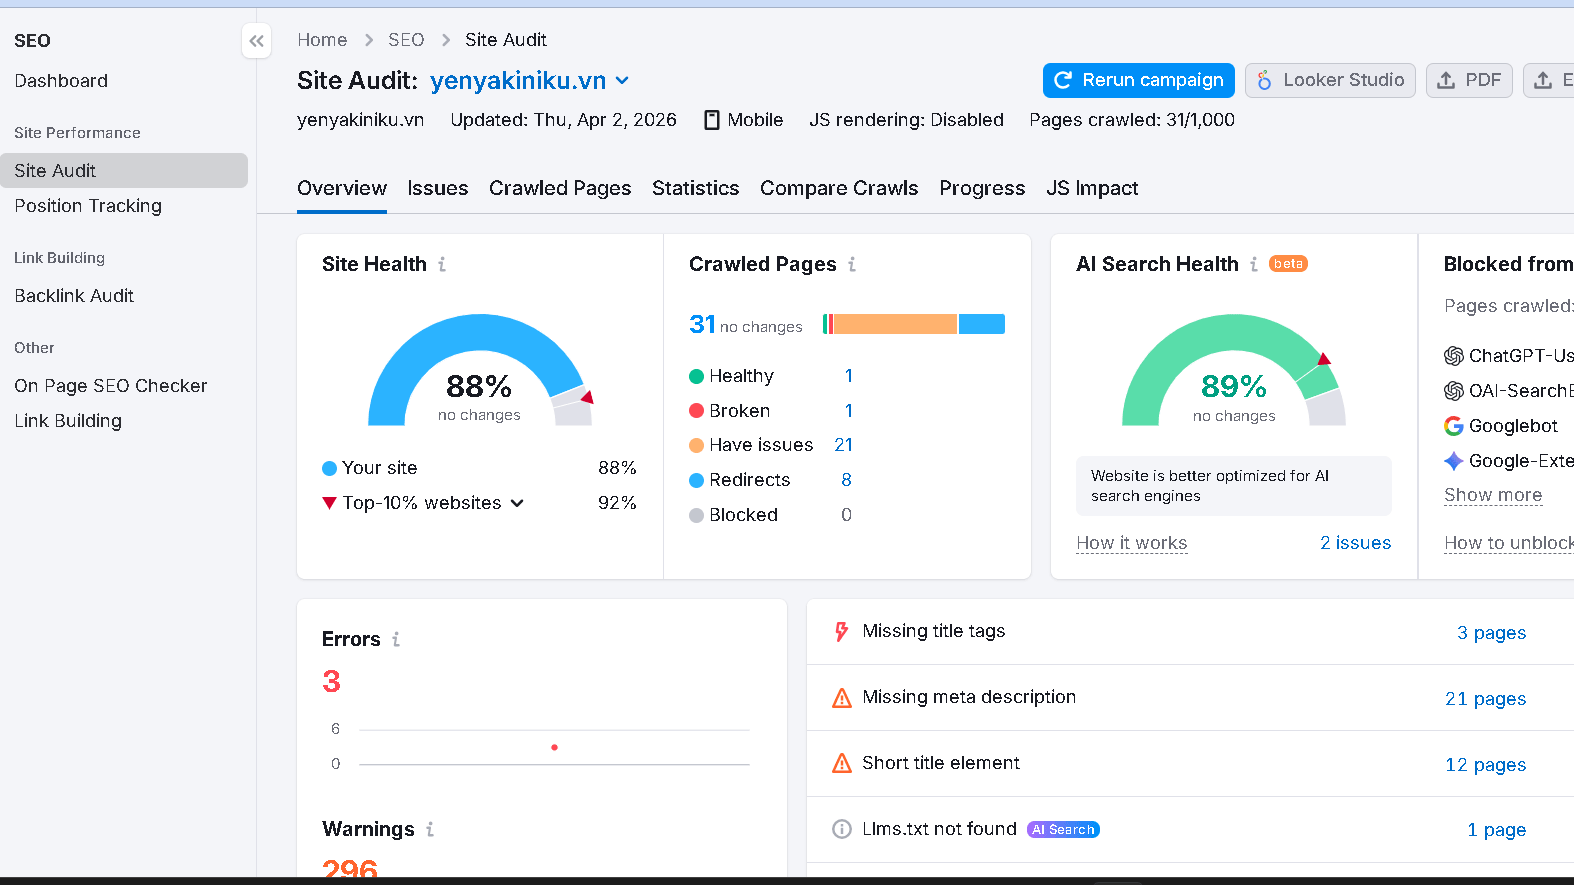
Task: Open 12 pages for Short title element
Action: [x=1485, y=765]
